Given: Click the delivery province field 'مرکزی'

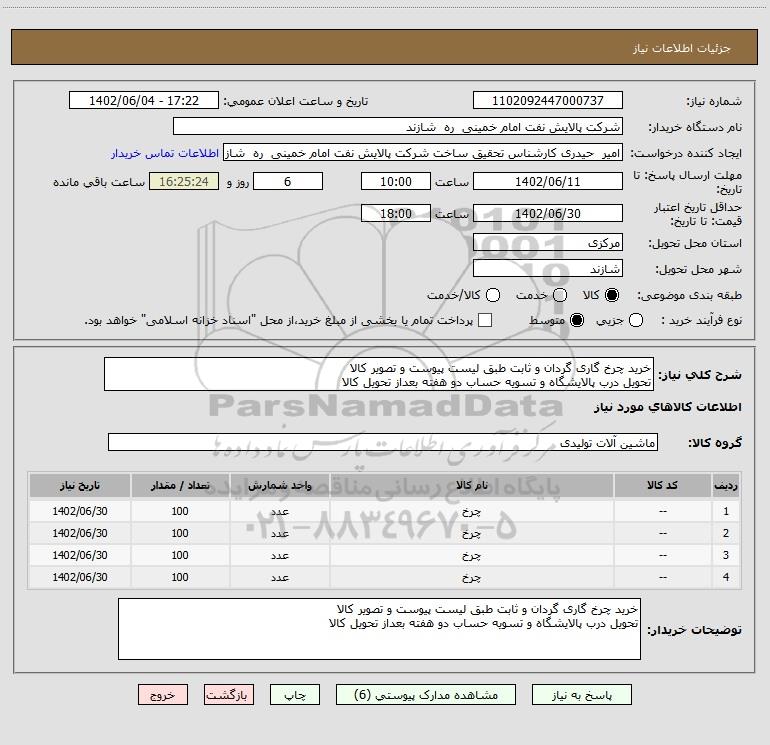Looking at the screenshot, I should [548, 242].
